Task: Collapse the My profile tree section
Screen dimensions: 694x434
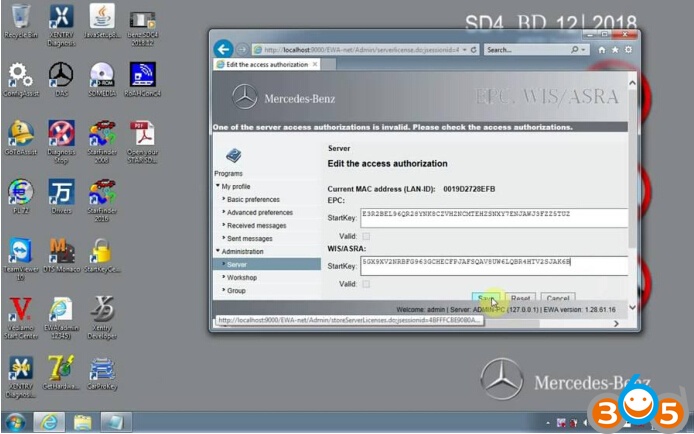Action: point(218,186)
